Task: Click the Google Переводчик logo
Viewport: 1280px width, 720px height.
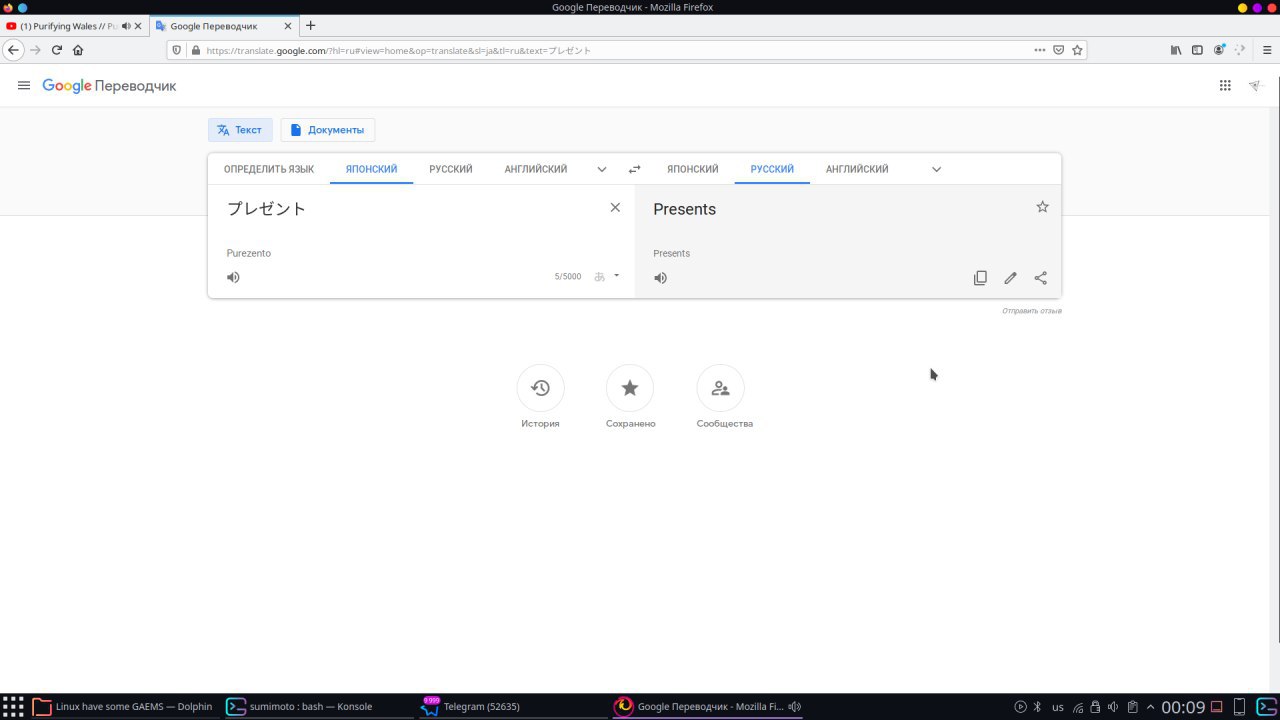Action: (109, 86)
